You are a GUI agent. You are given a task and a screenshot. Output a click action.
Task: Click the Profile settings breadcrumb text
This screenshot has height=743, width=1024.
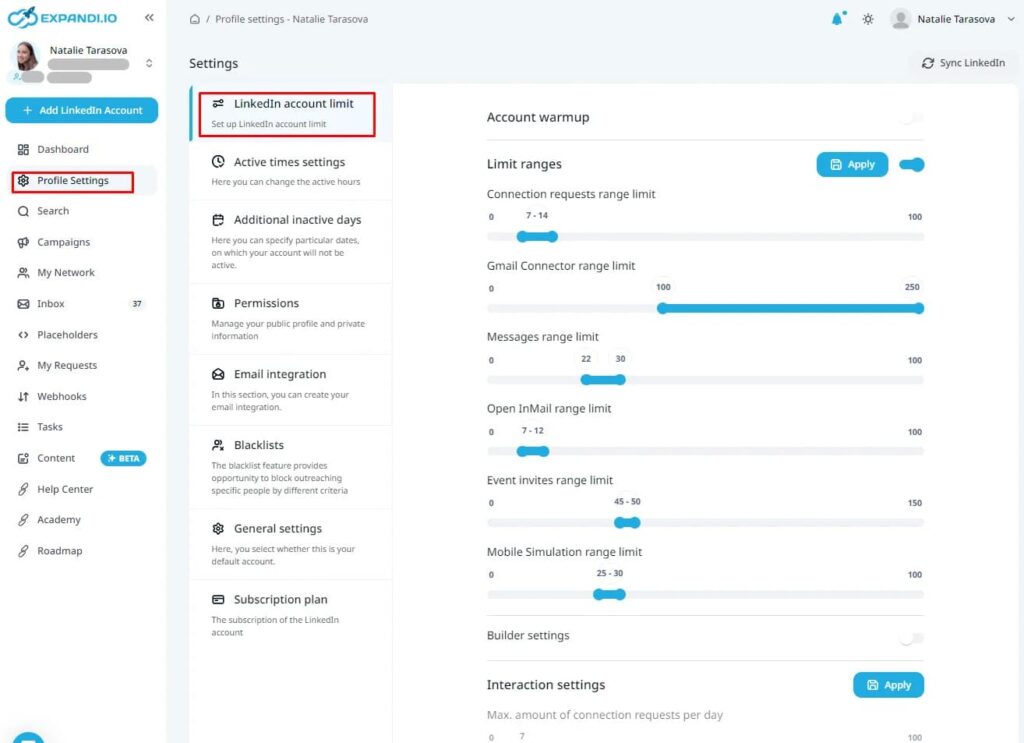[x=291, y=19]
